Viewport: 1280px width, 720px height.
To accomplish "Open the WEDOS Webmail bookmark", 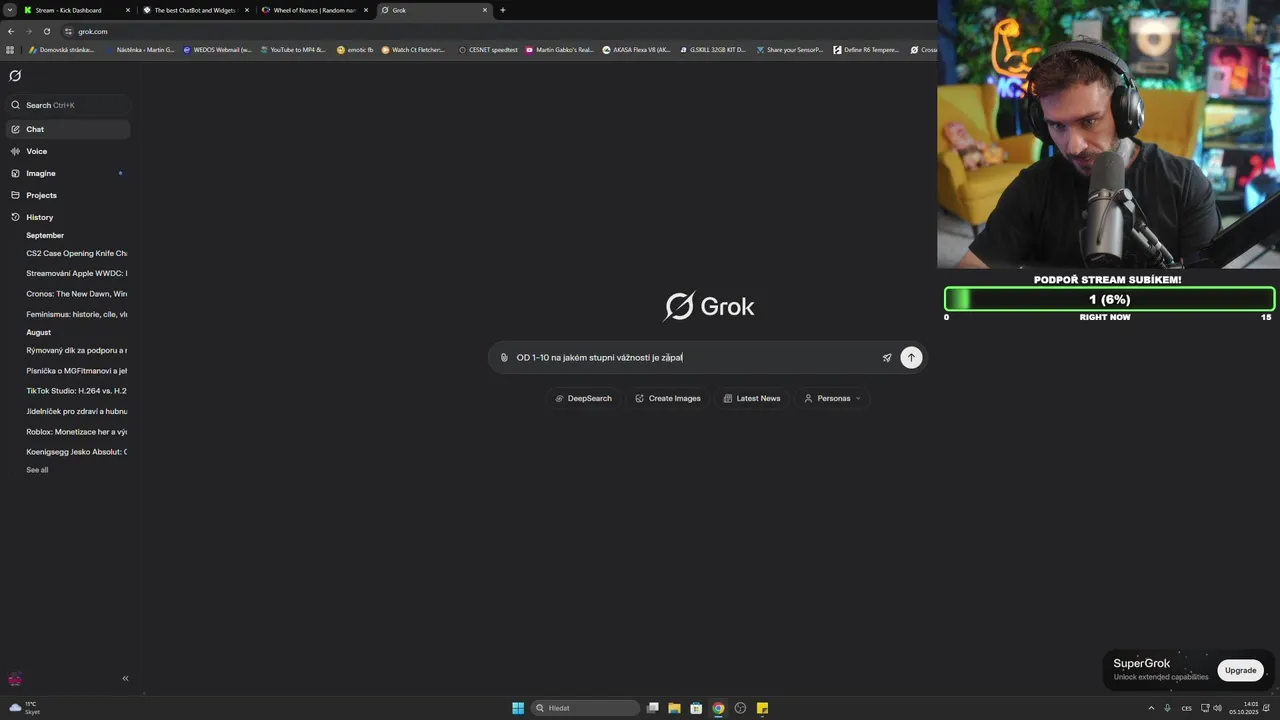I will click(x=217, y=49).
